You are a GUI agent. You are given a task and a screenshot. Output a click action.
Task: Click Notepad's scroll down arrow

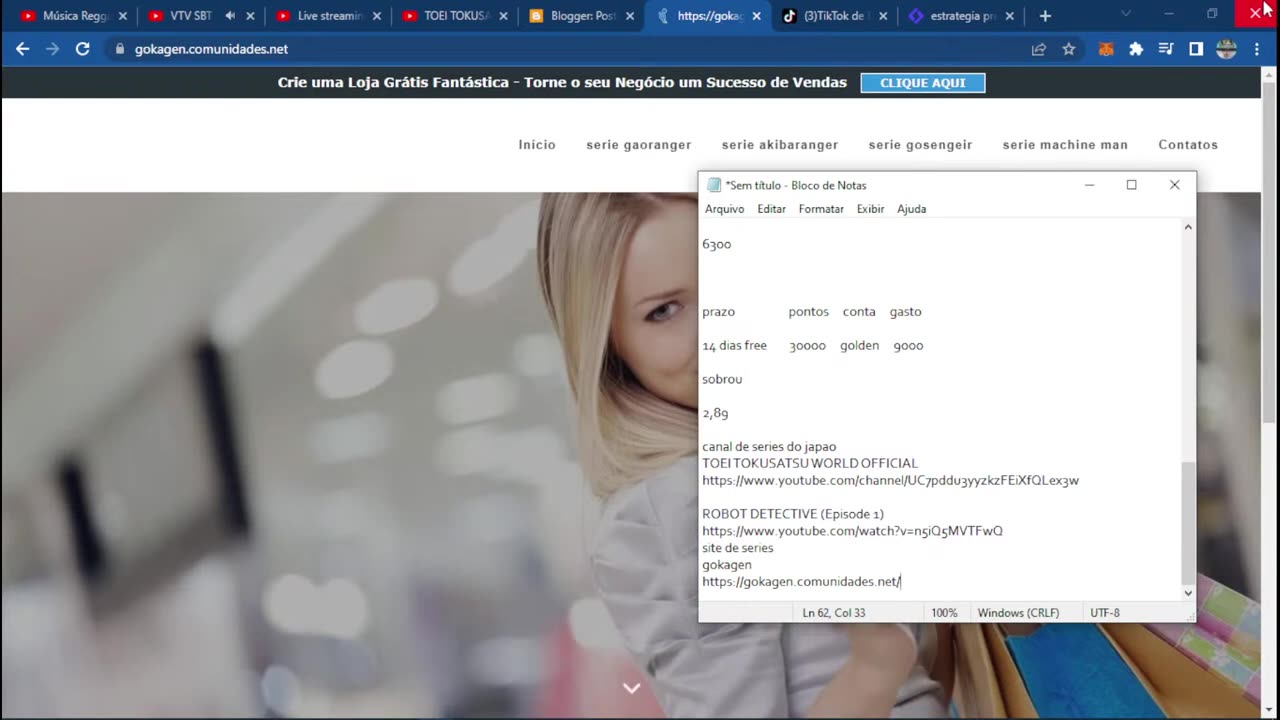click(x=1188, y=593)
